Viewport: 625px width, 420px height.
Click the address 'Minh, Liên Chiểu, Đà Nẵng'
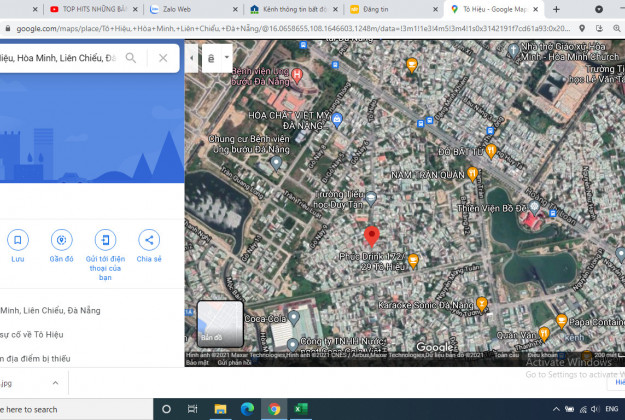[50, 310]
